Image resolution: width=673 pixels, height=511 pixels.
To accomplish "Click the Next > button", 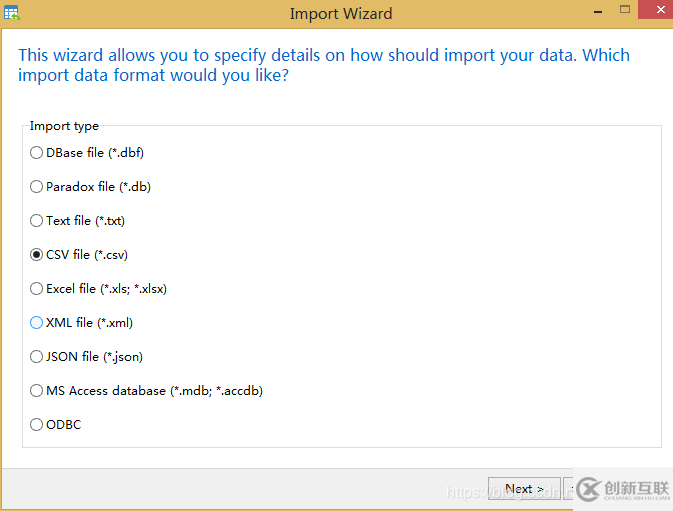I will (x=524, y=489).
